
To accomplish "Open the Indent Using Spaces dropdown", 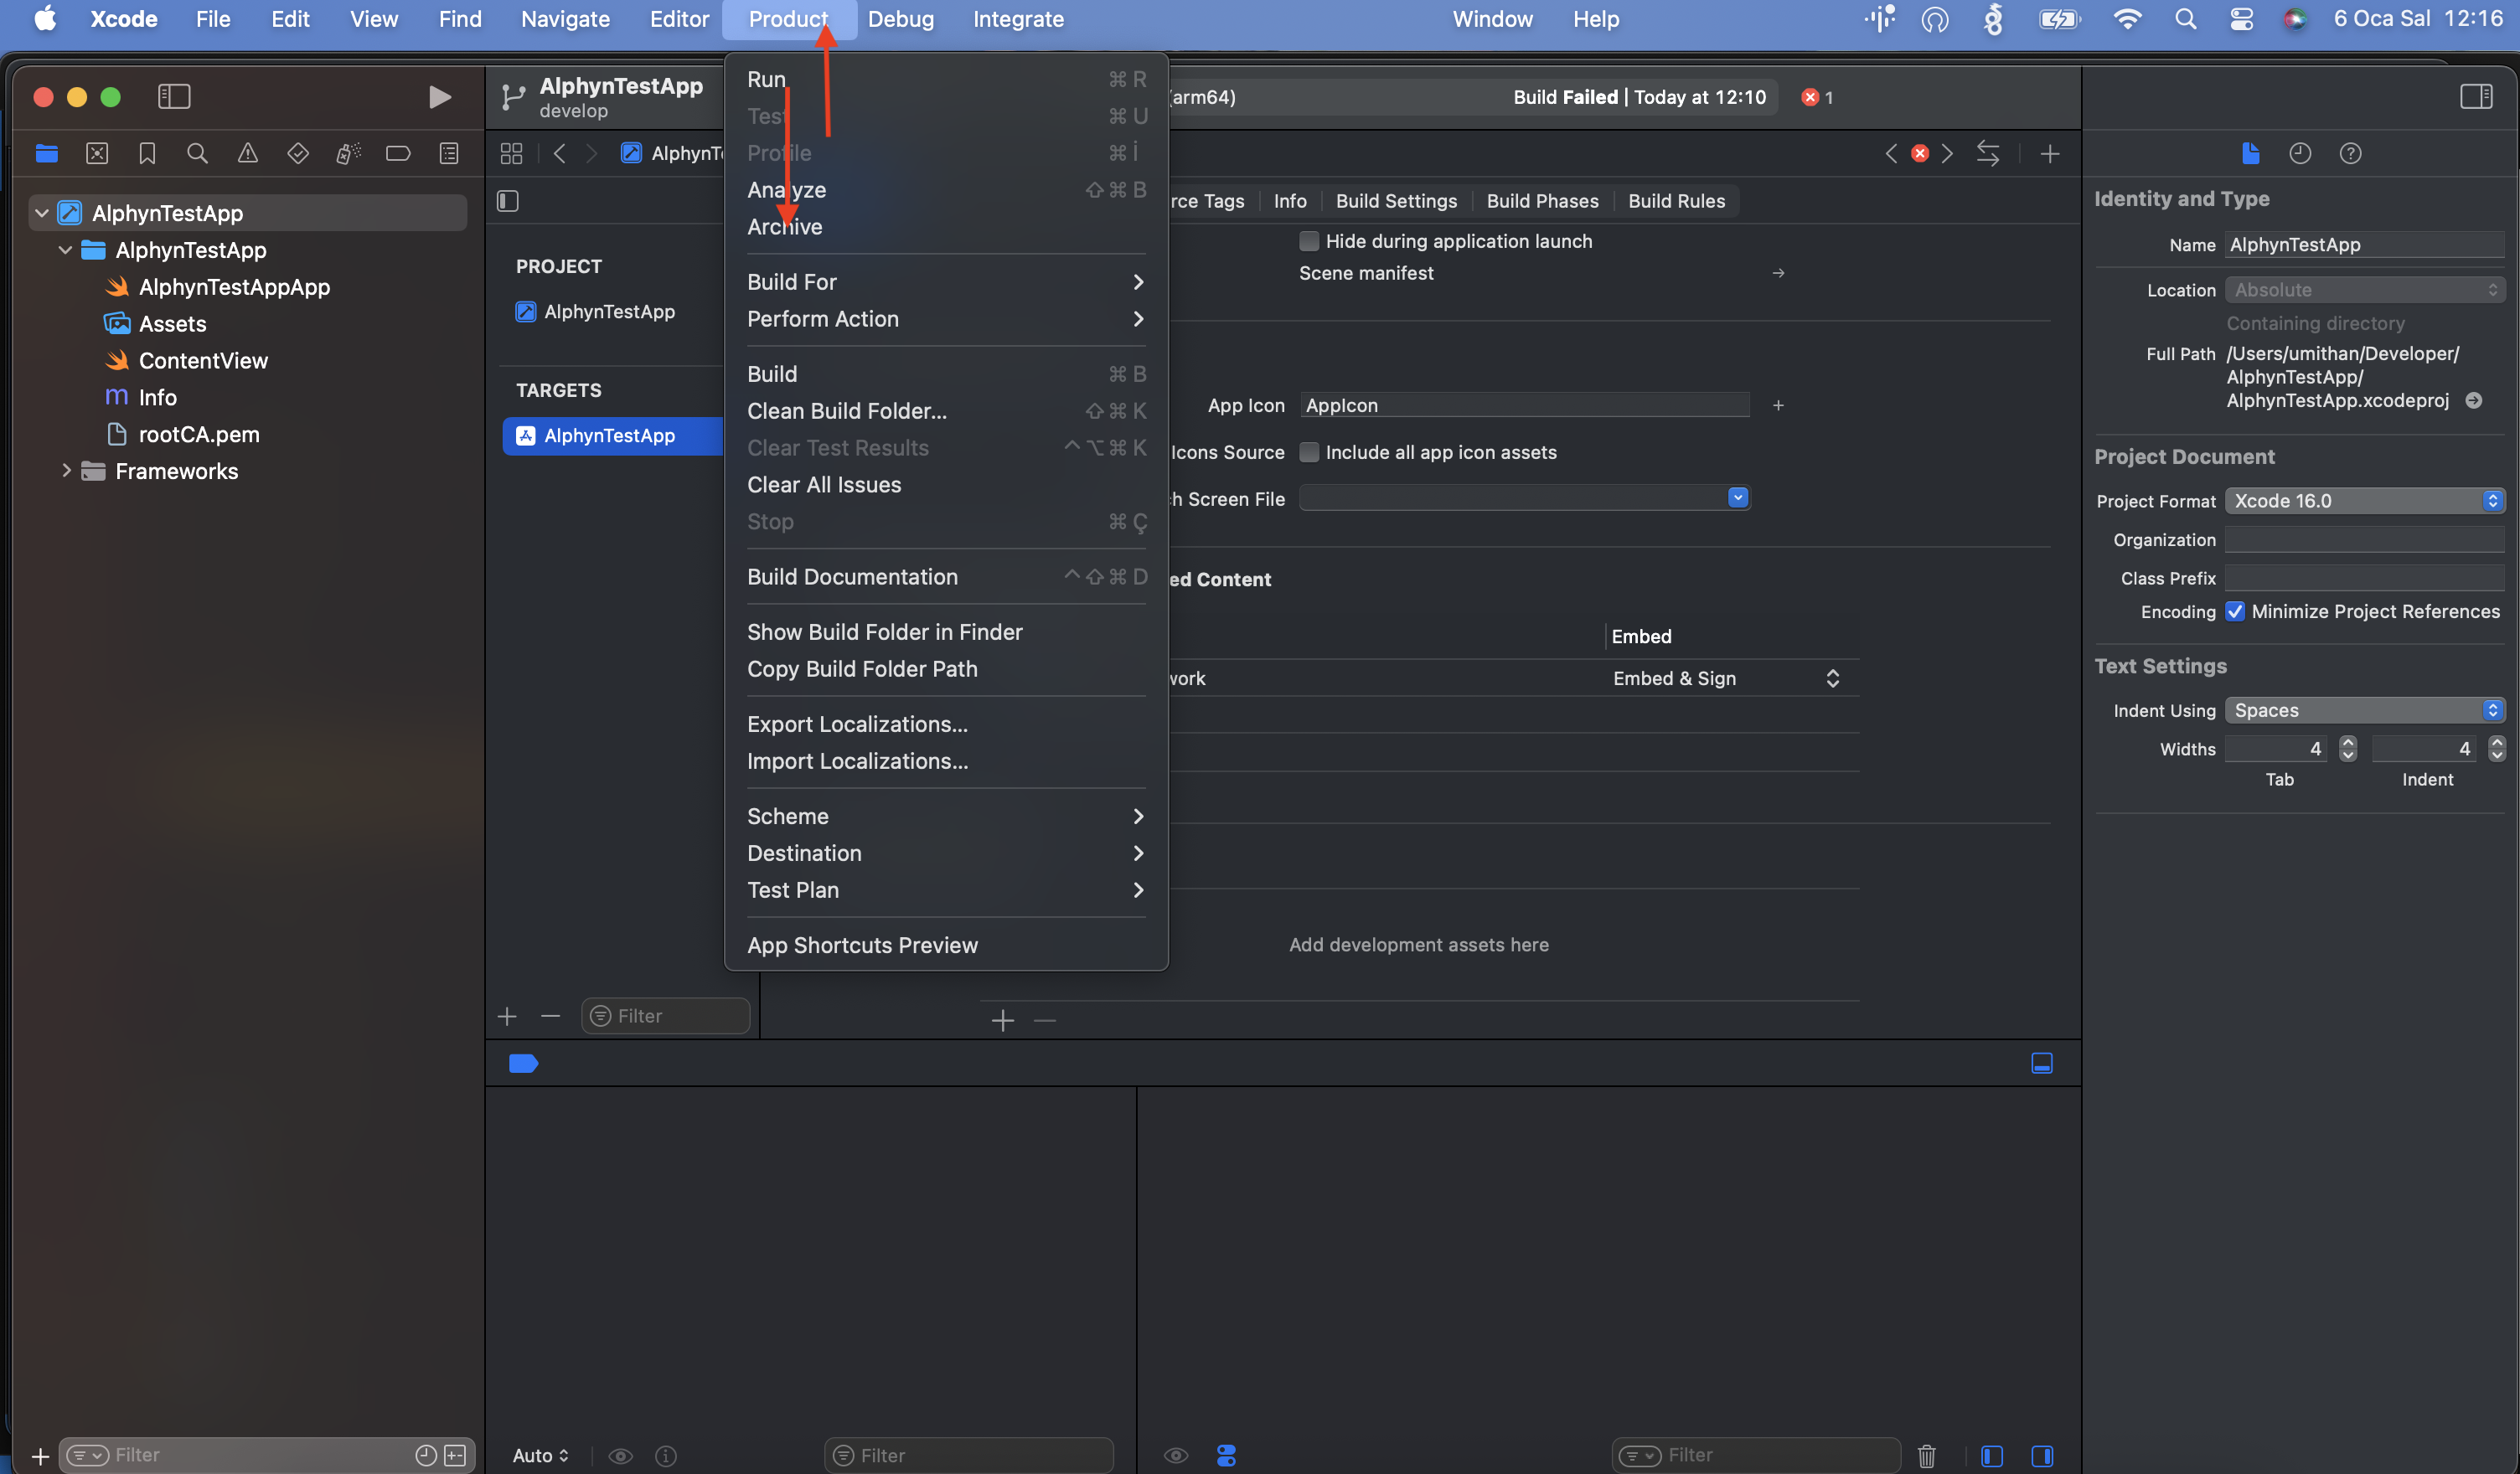I will (2364, 710).
